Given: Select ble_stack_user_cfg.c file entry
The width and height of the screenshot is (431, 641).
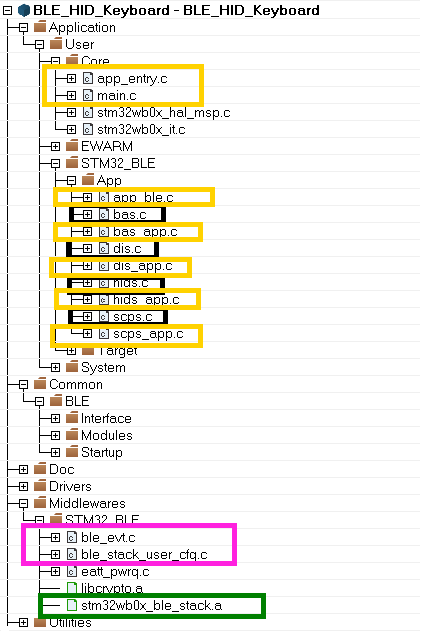Looking at the screenshot, I should pos(144,555).
